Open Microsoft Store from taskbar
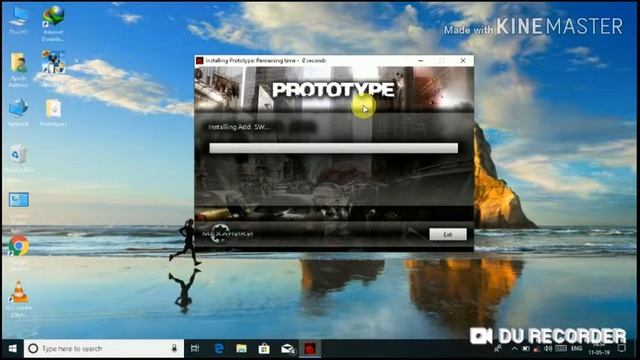This screenshot has height=360, width=640. coord(264,349)
